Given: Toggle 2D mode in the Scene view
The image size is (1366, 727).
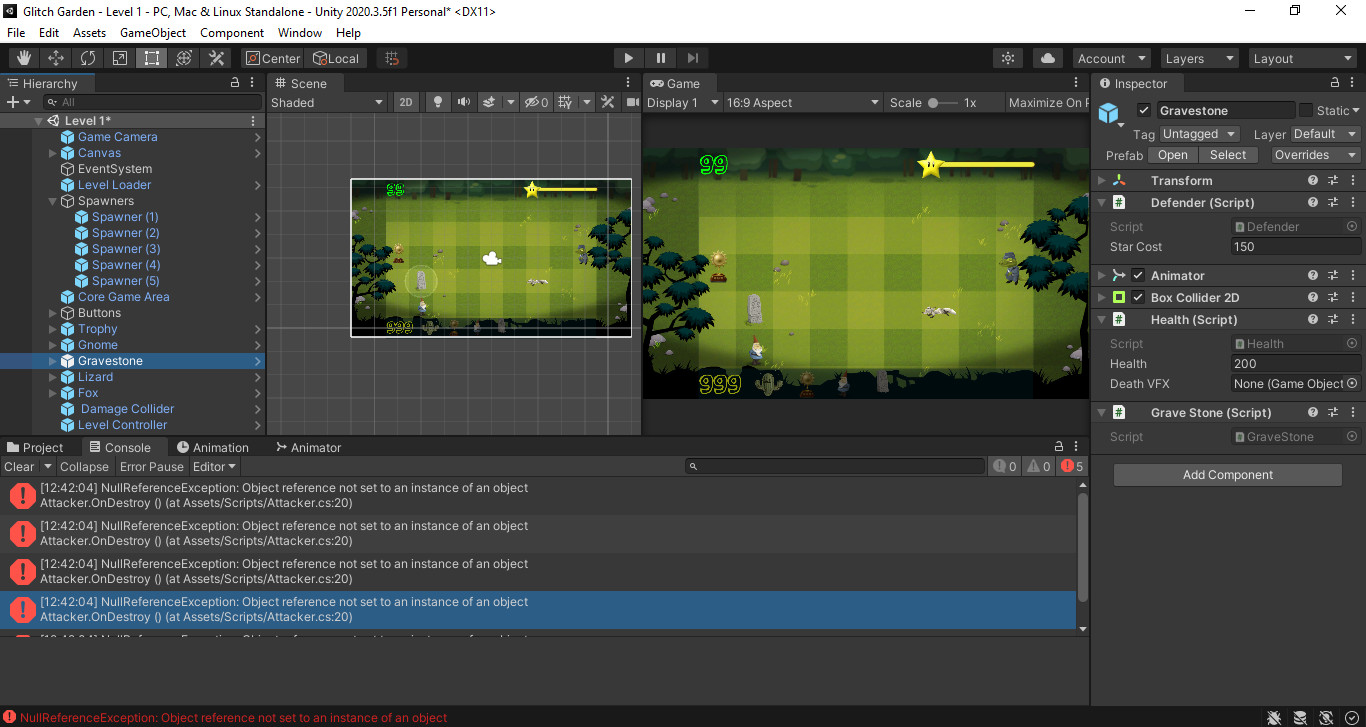Looking at the screenshot, I should point(405,102).
